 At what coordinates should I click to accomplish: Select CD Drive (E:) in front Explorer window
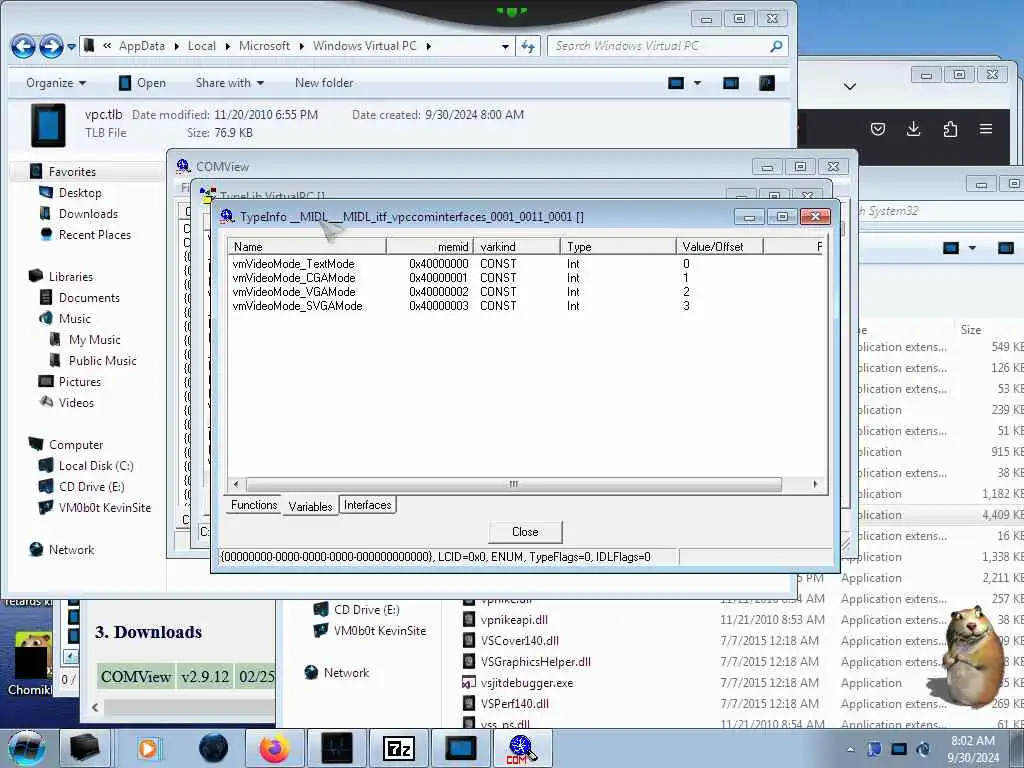91,487
